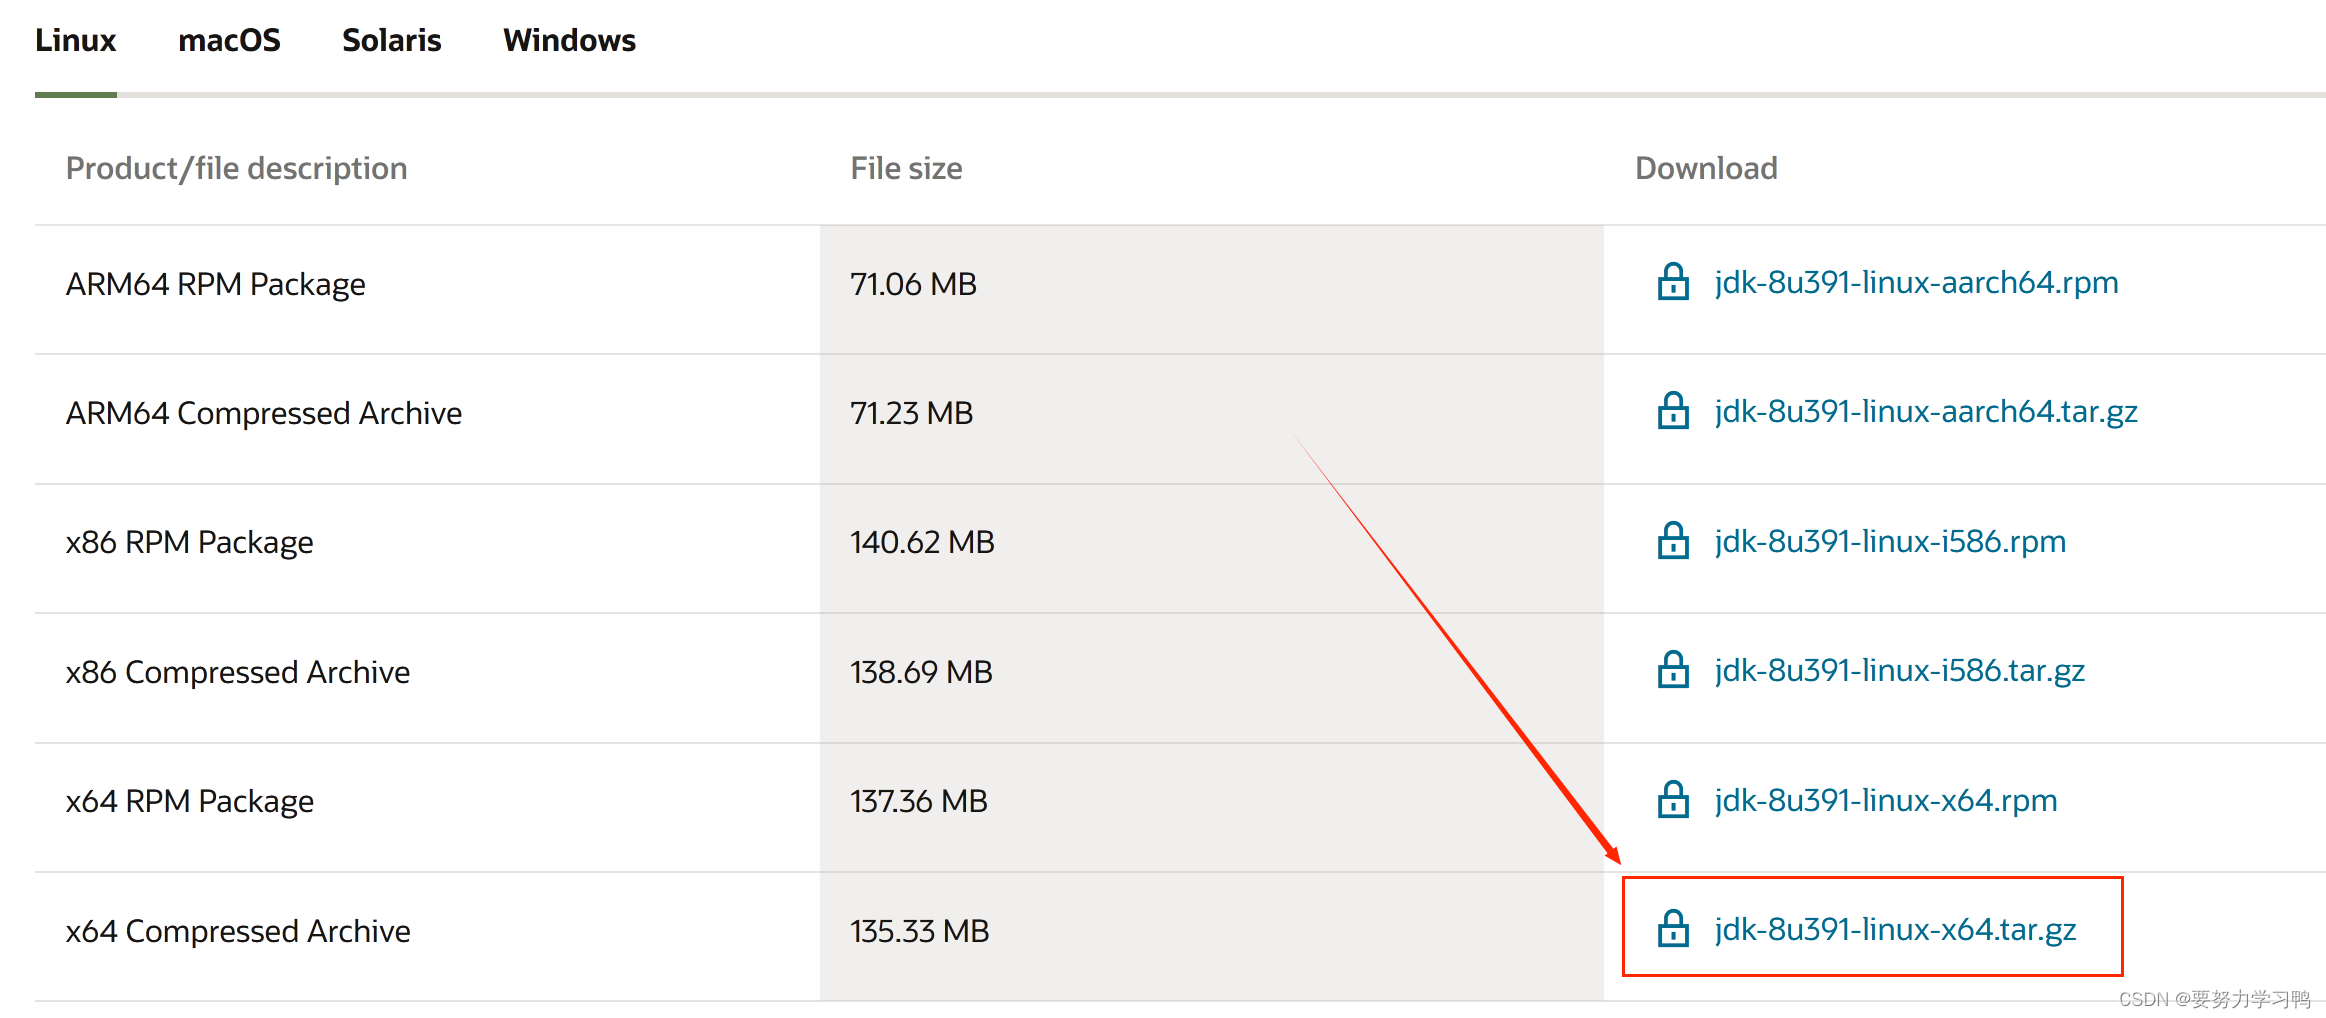This screenshot has height=1018, width=2326.
Task: Select the ARM64 RPM Package description
Action: pyautogui.click(x=215, y=284)
